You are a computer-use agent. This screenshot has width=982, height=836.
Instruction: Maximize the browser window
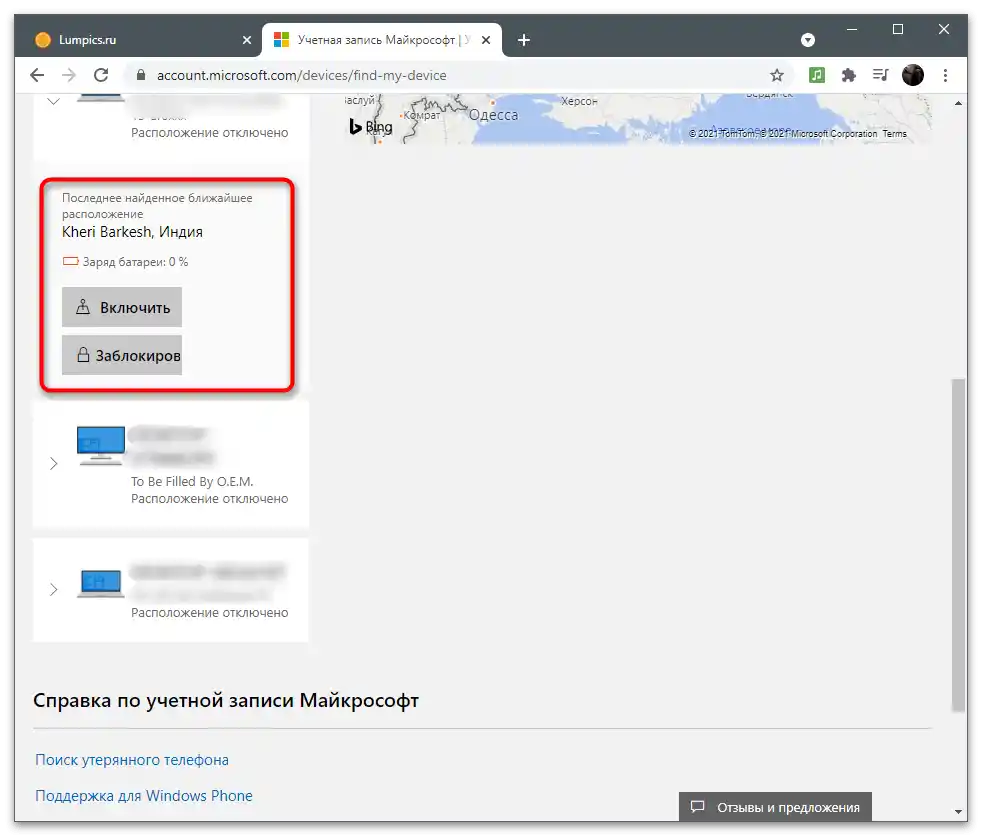(897, 29)
